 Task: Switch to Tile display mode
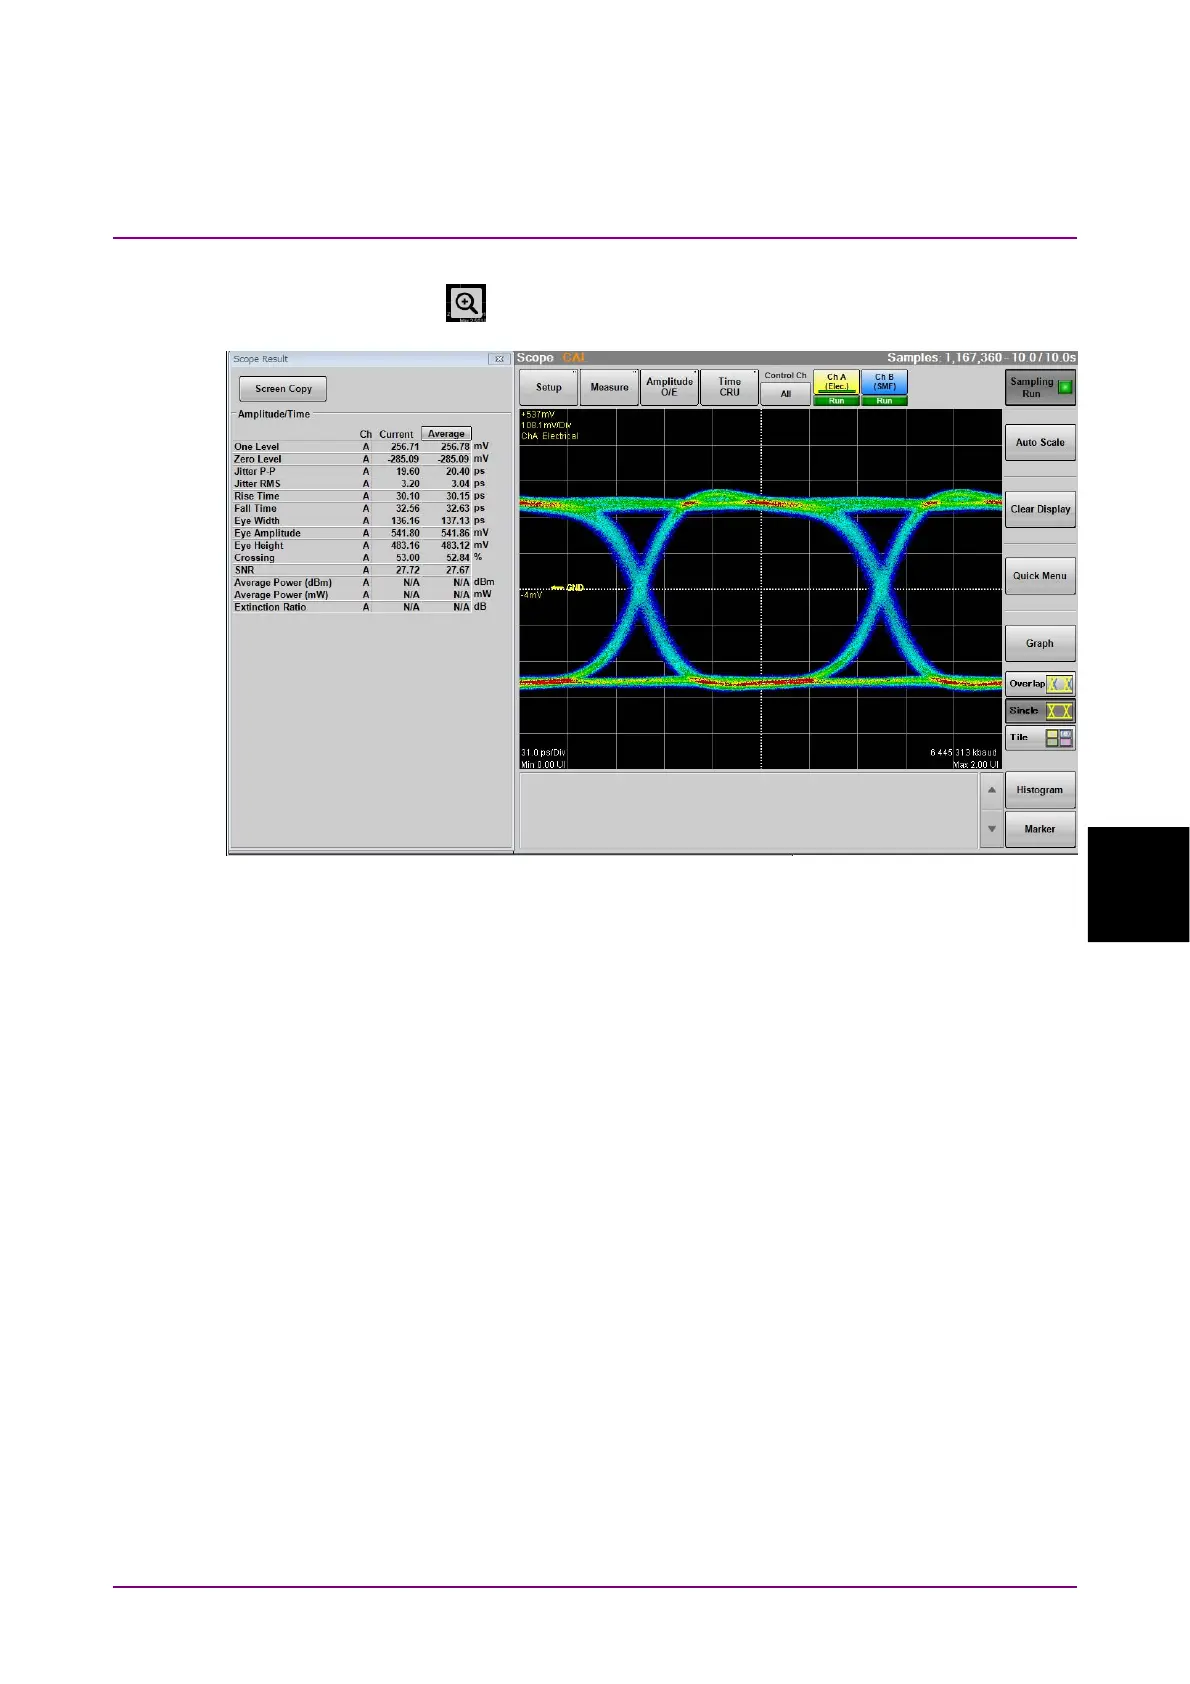1040,738
